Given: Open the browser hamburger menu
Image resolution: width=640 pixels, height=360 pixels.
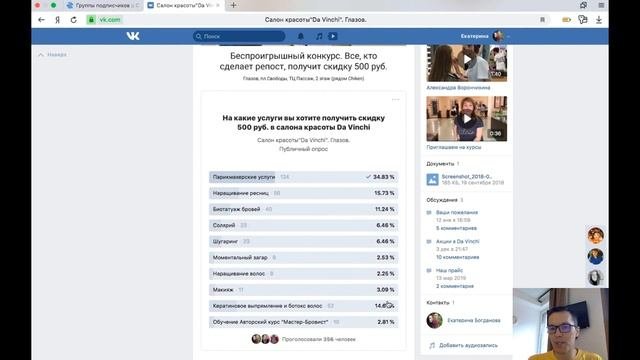Looking at the screenshot, I should pos(601,5).
